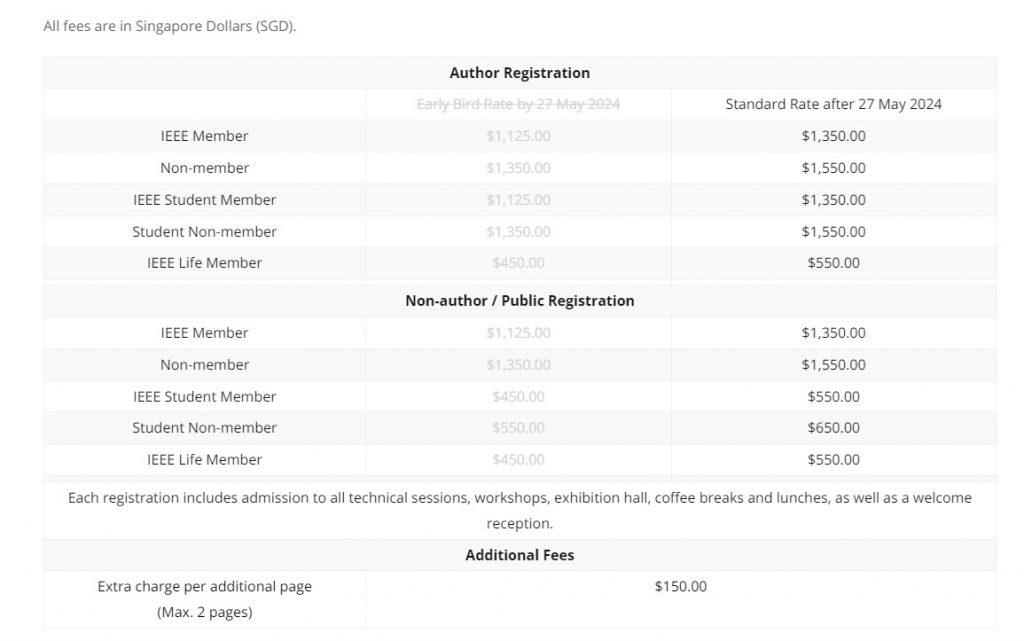Click Non-author IEEE Student Member standard rate $550.00
This screenshot has height=641, width=1024.
click(x=833, y=397)
